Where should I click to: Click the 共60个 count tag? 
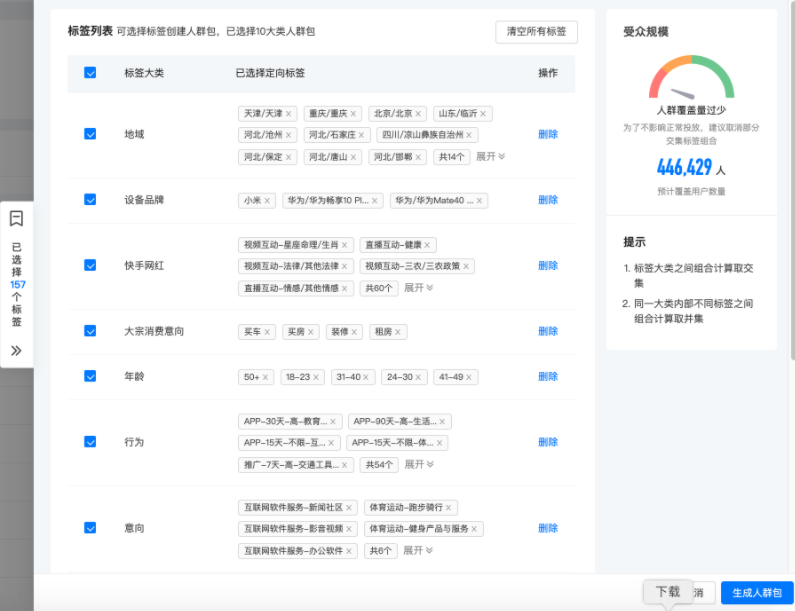pos(379,289)
